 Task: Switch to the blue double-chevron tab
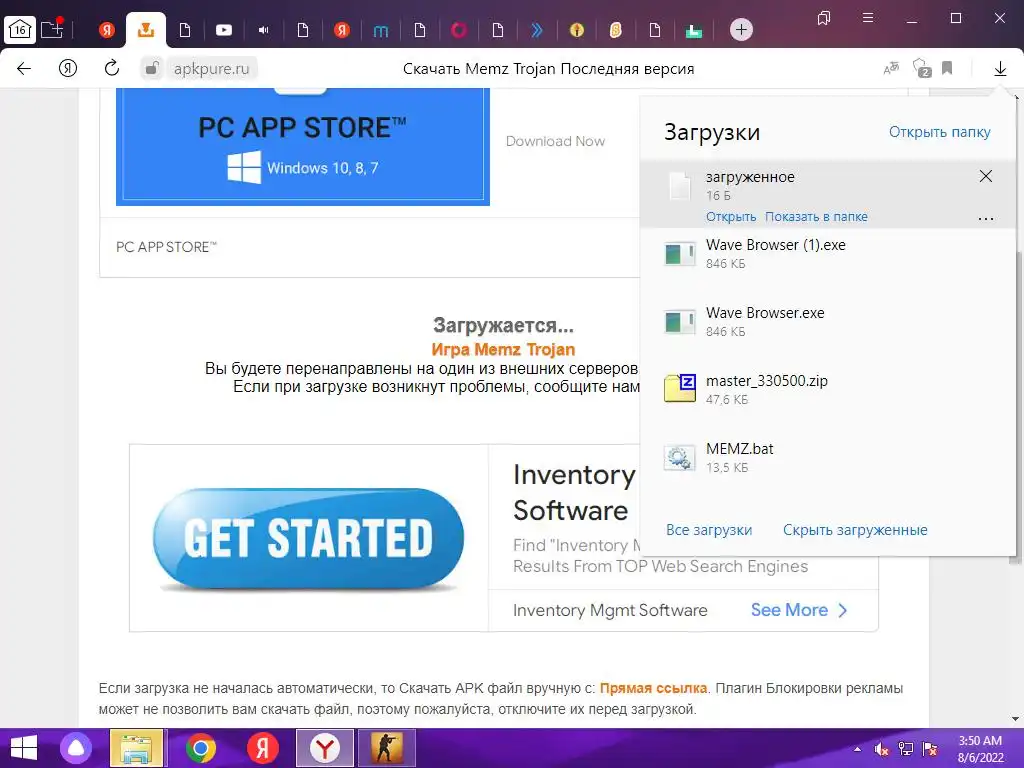coord(537,30)
